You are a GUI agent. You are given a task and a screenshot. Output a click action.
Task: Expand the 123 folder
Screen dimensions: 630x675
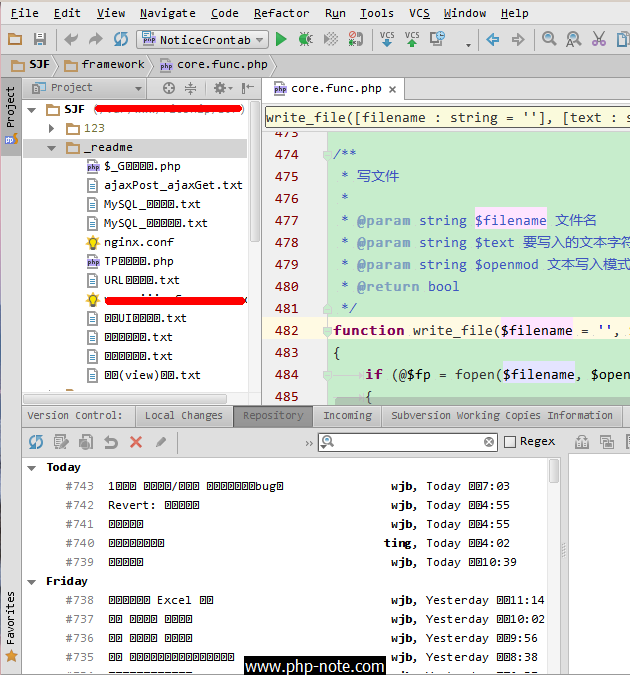52,128
